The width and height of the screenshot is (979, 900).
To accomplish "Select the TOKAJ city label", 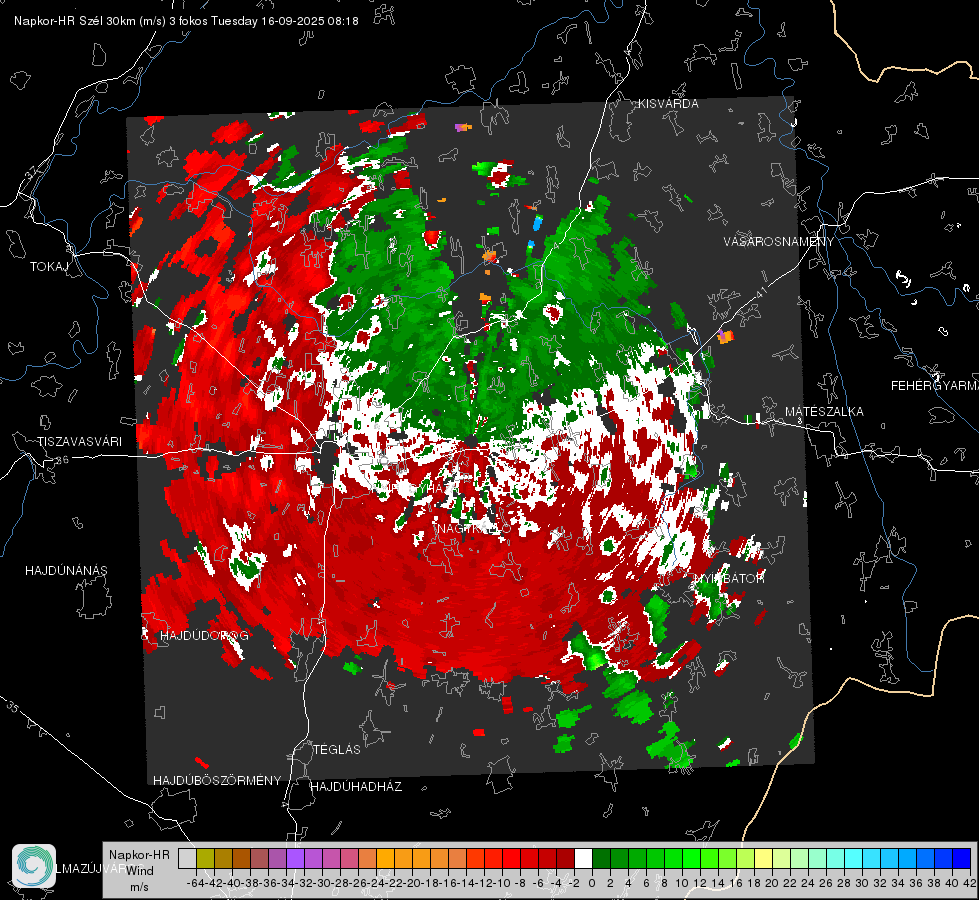I will (x=49, y=267).
